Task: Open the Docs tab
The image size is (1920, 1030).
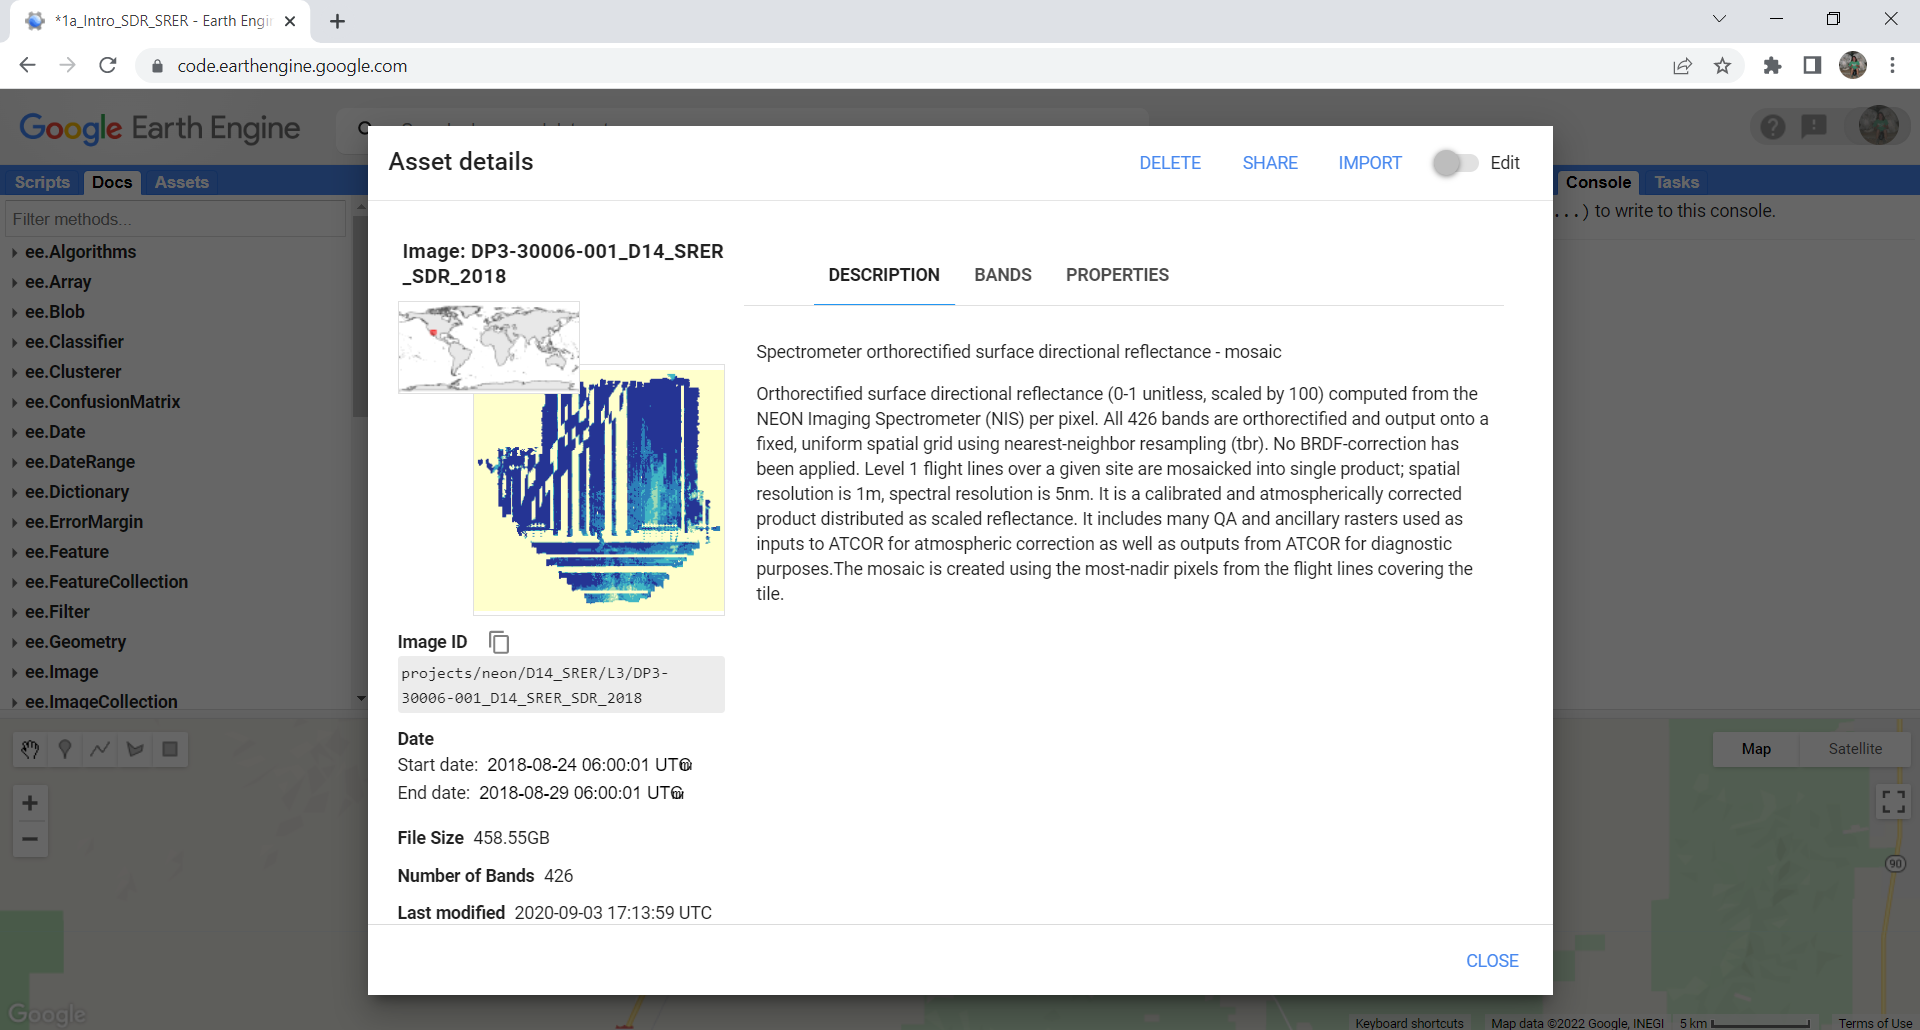Action: click(x=112, y=182)
